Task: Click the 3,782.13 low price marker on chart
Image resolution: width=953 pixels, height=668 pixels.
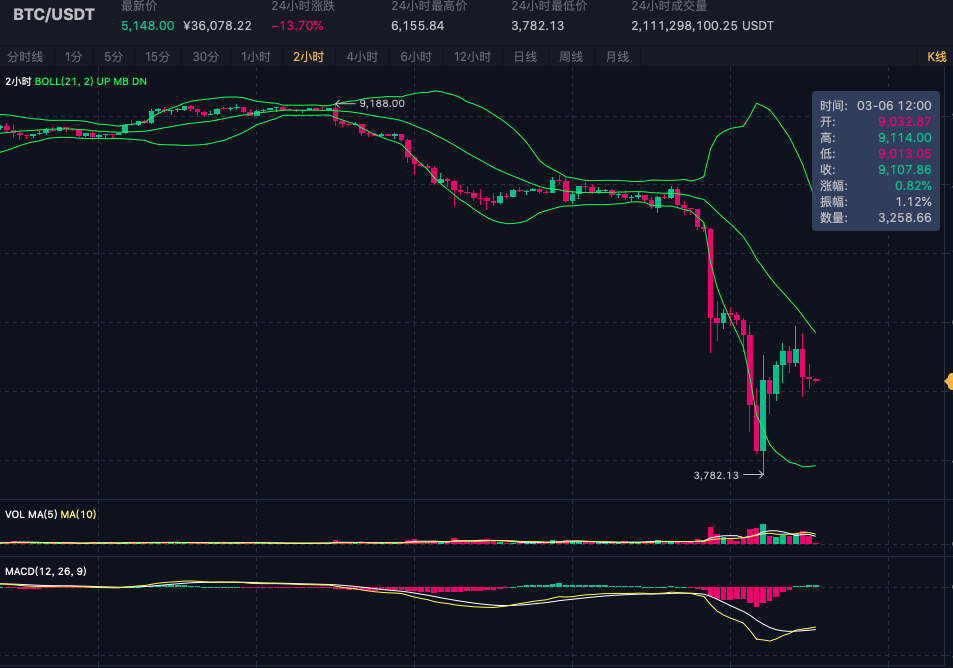Action: click(716, 475)
